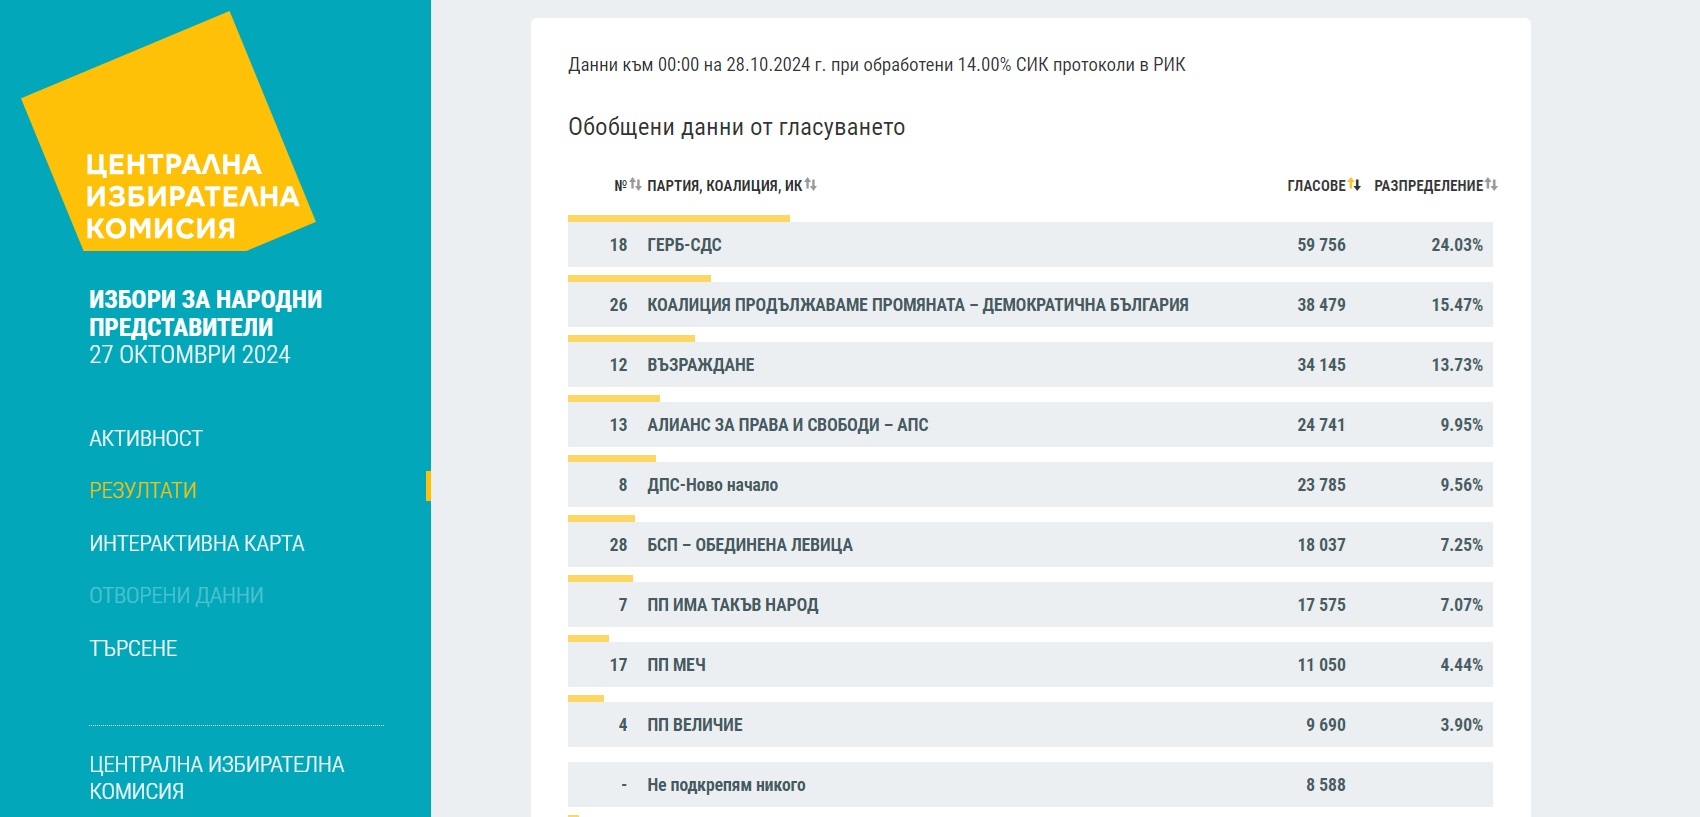Image resolution: width=1700 pixels, height=817 pixels.
Task: Sort by Гласове column arrows
Action: [x=1354, y=184]
